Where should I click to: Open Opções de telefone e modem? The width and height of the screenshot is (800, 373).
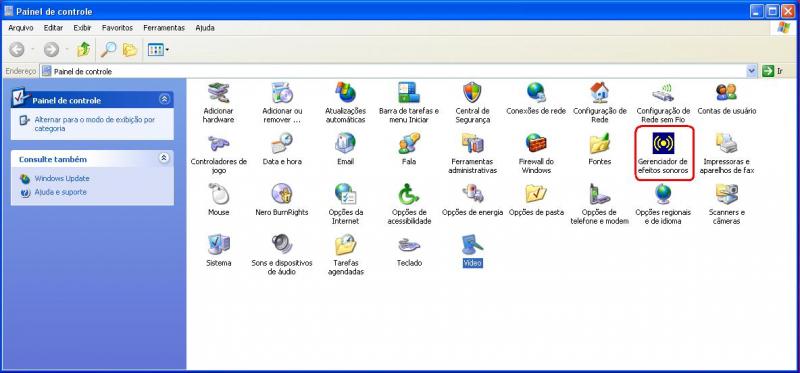point(599,204)
